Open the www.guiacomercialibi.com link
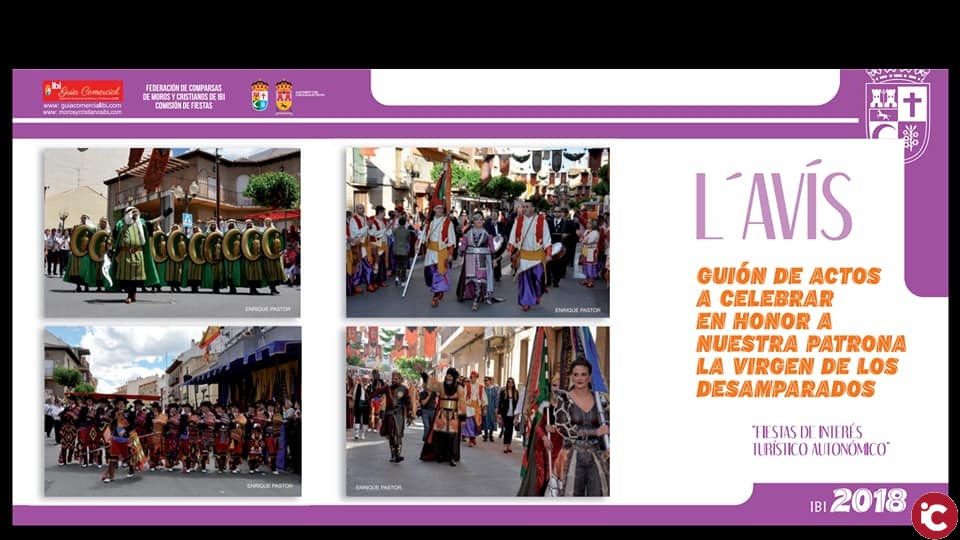The height and width of the screenshot is (540, 960). (82, 105)
